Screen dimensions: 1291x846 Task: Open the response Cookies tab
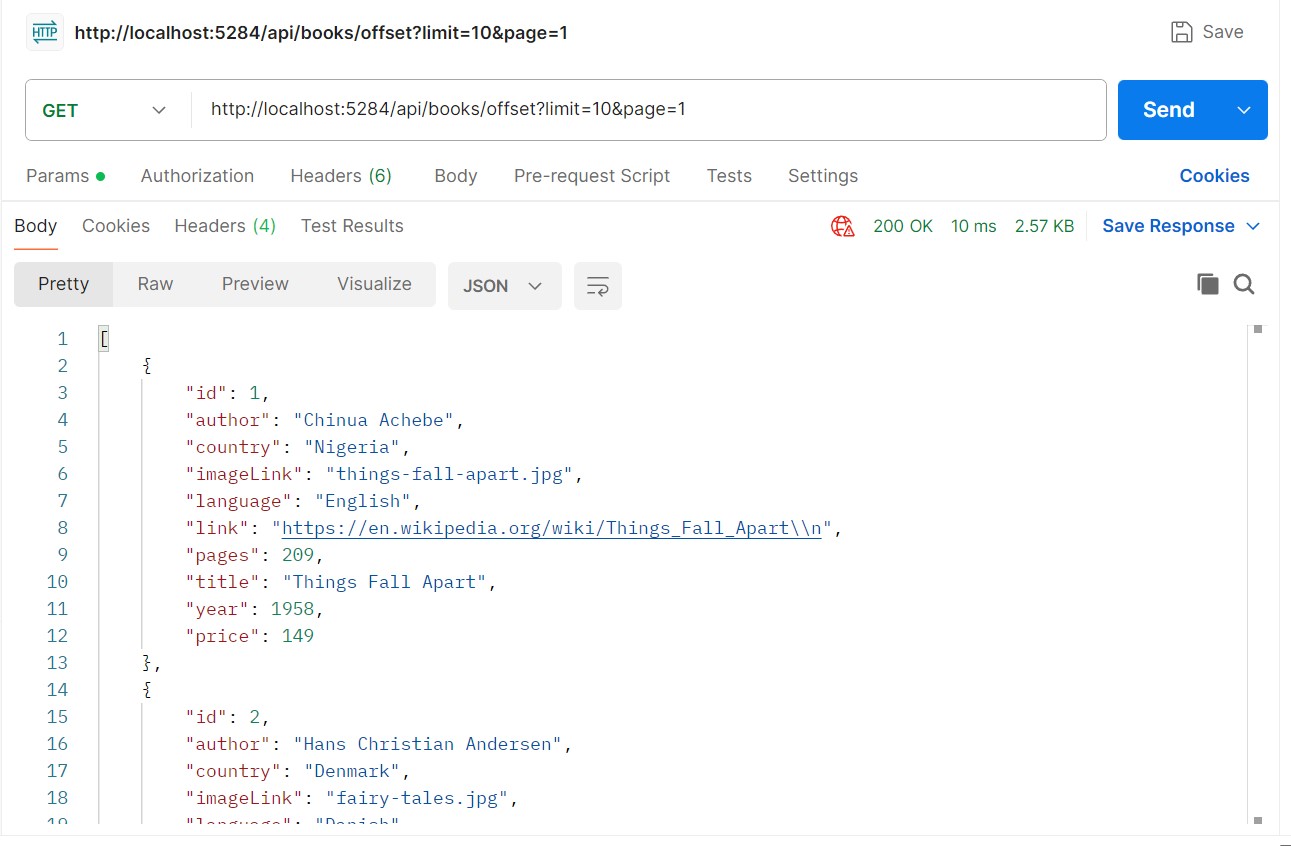point(116,226)
